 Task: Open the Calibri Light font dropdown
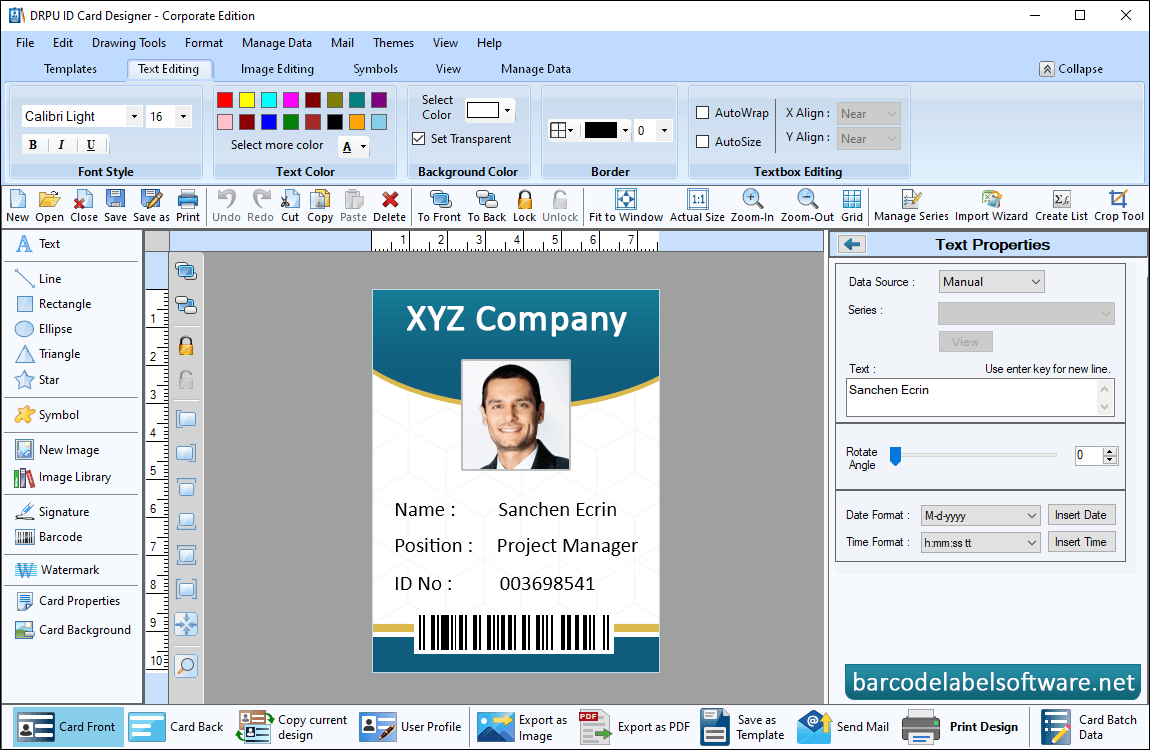tap(133, 117)
